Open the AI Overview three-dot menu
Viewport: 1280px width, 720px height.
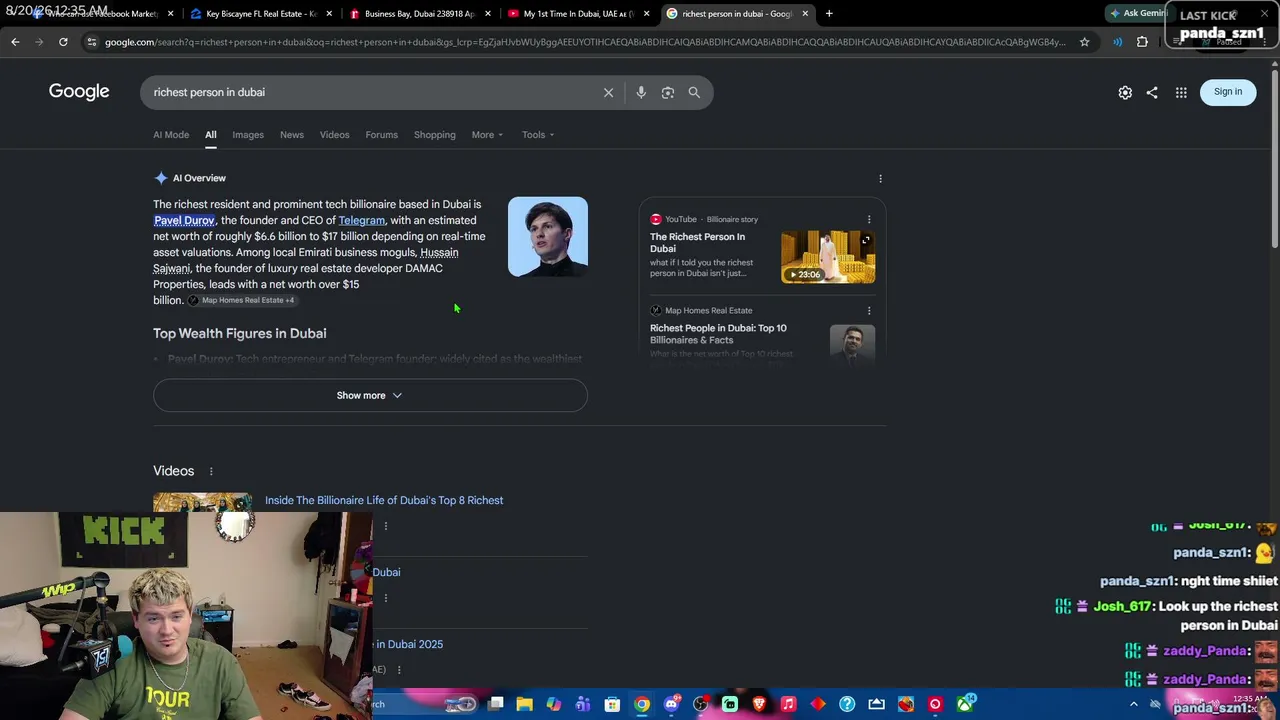point(880,178)
